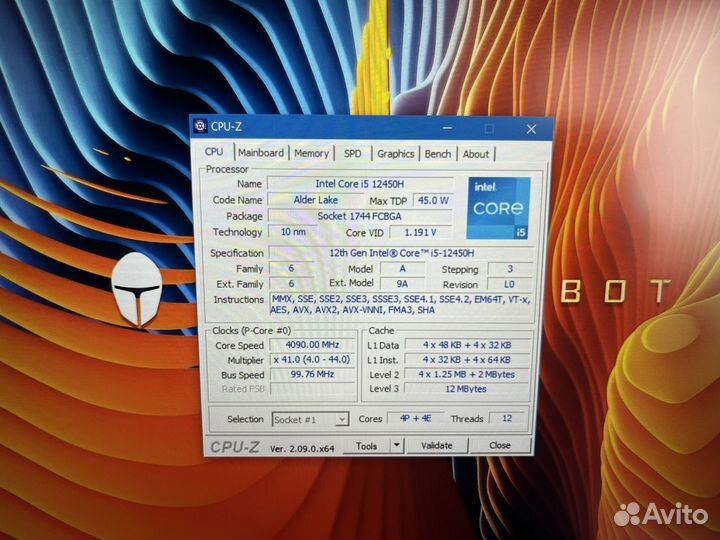Image resolution: width=720 pixels, height=540 pixels.
Task: Click the Stepping value '3'
Action: tap(510, 269)
